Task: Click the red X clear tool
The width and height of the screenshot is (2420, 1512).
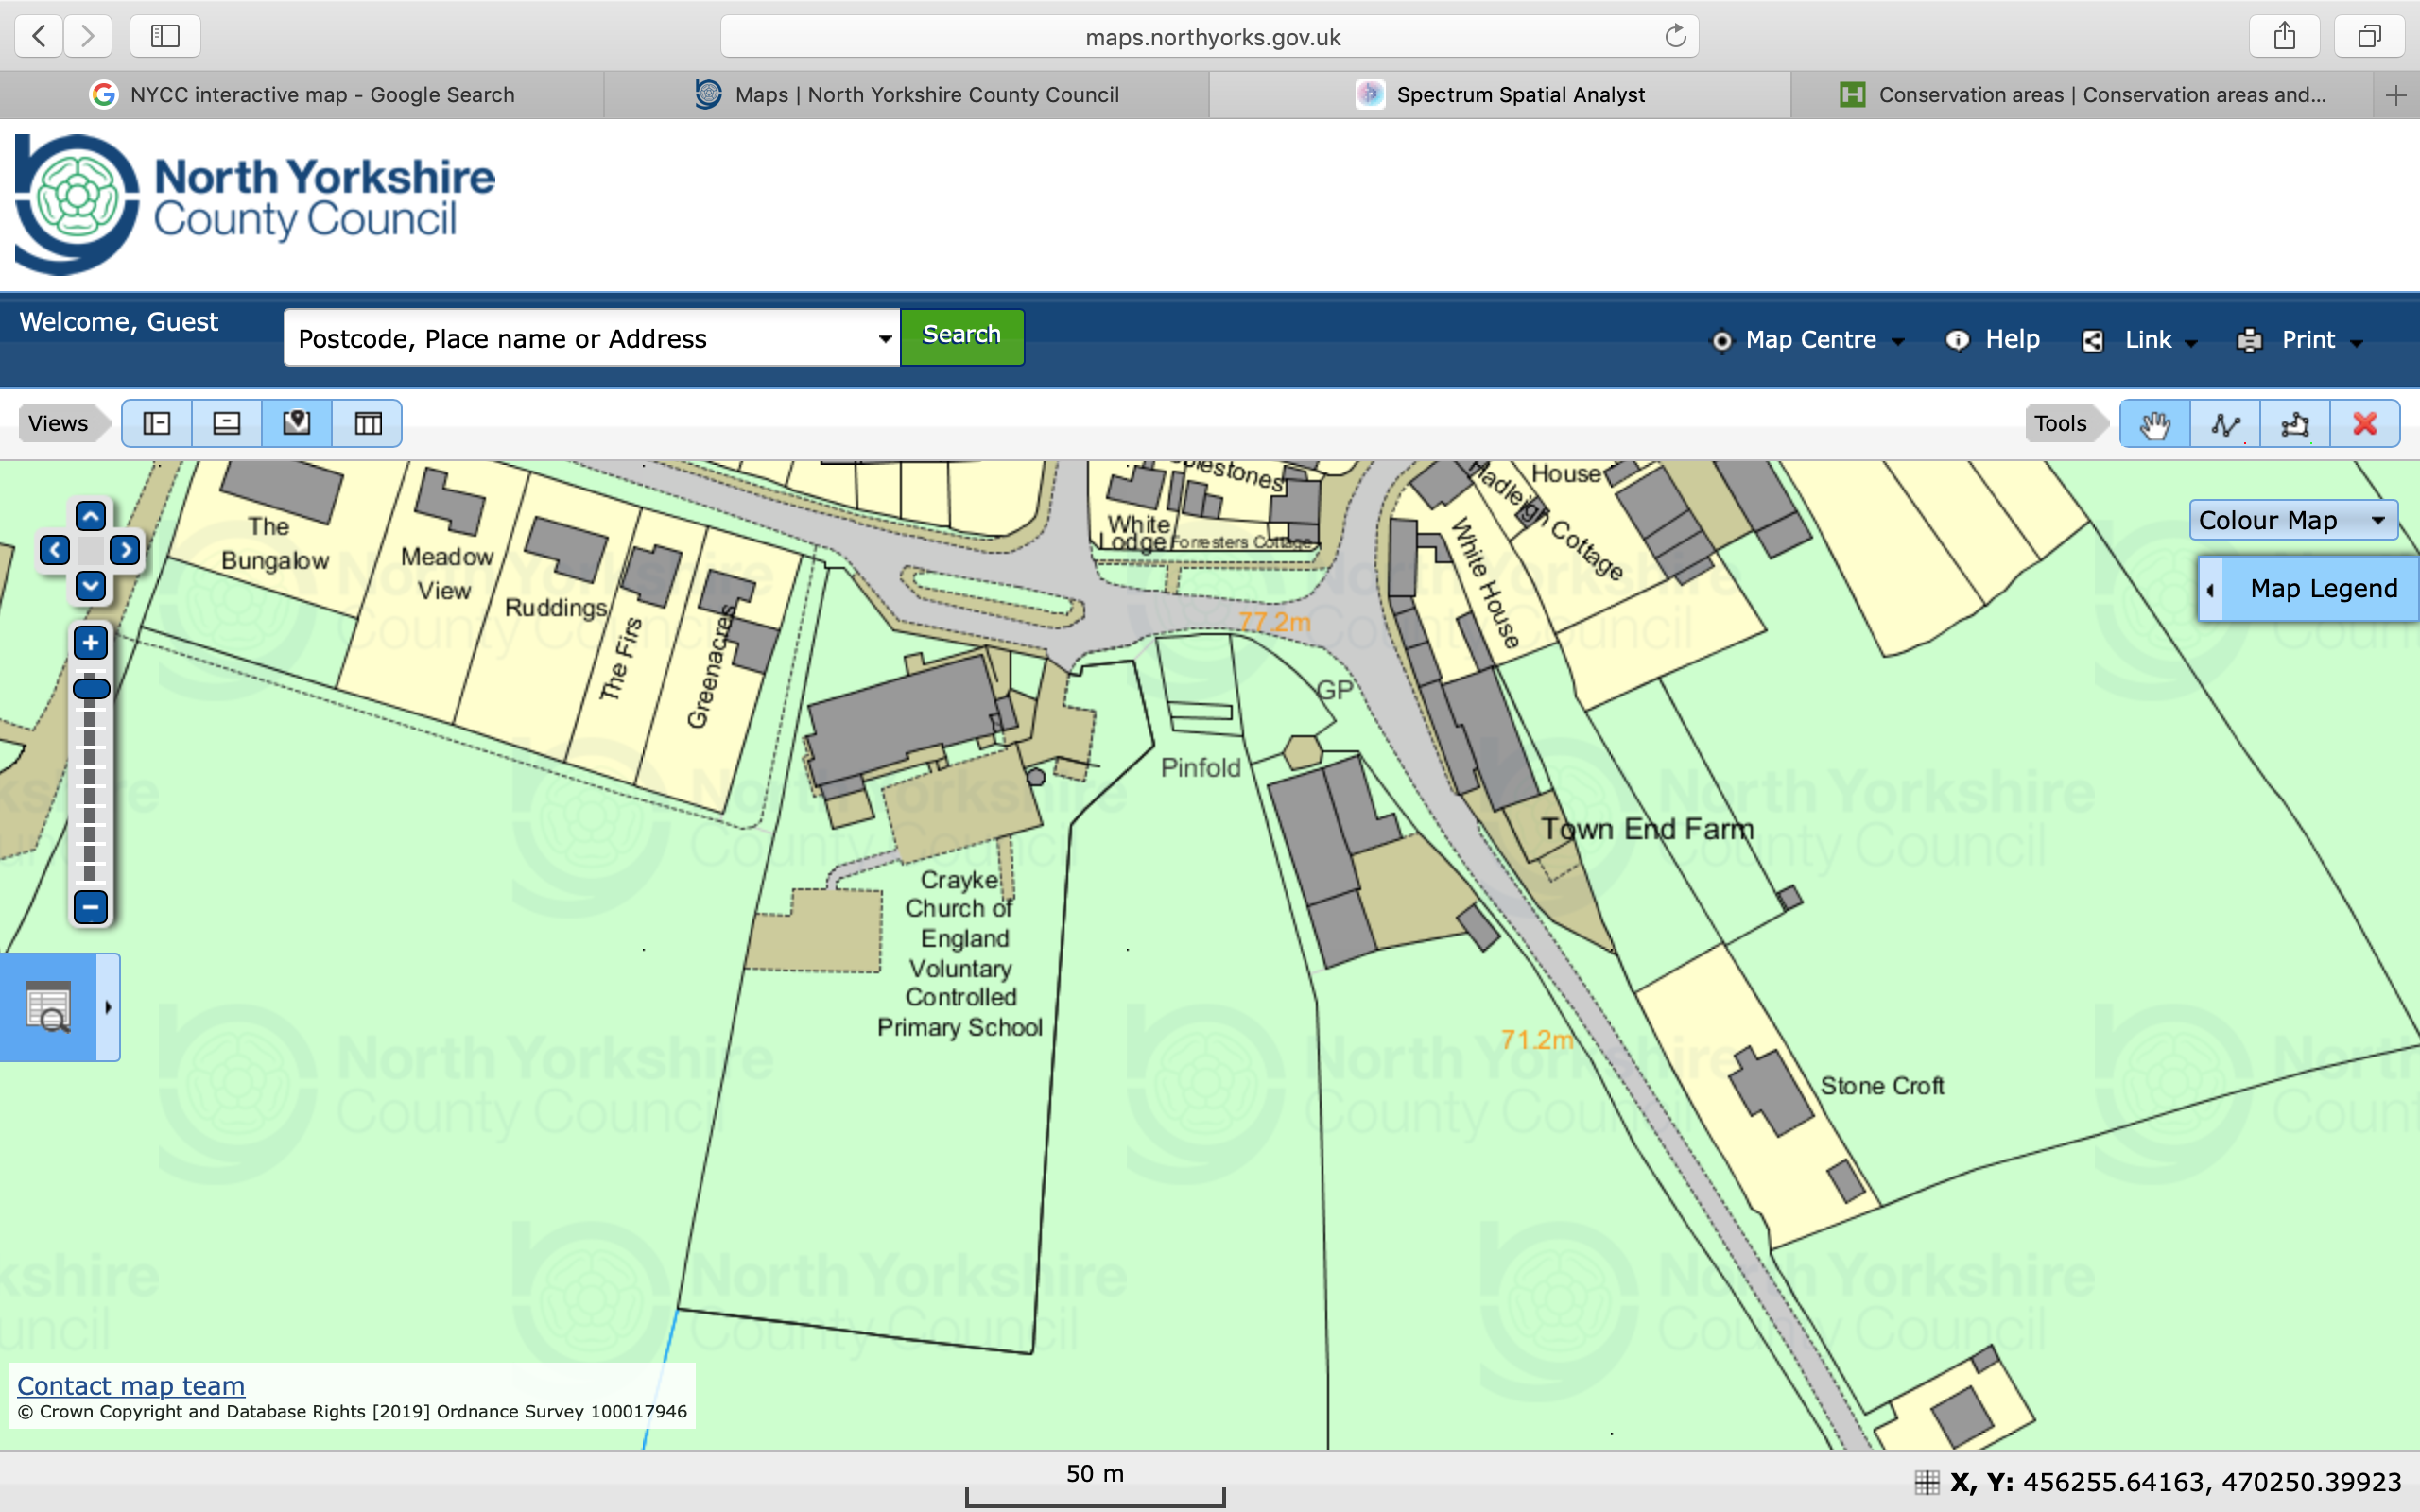Action: click(2364, 424)
